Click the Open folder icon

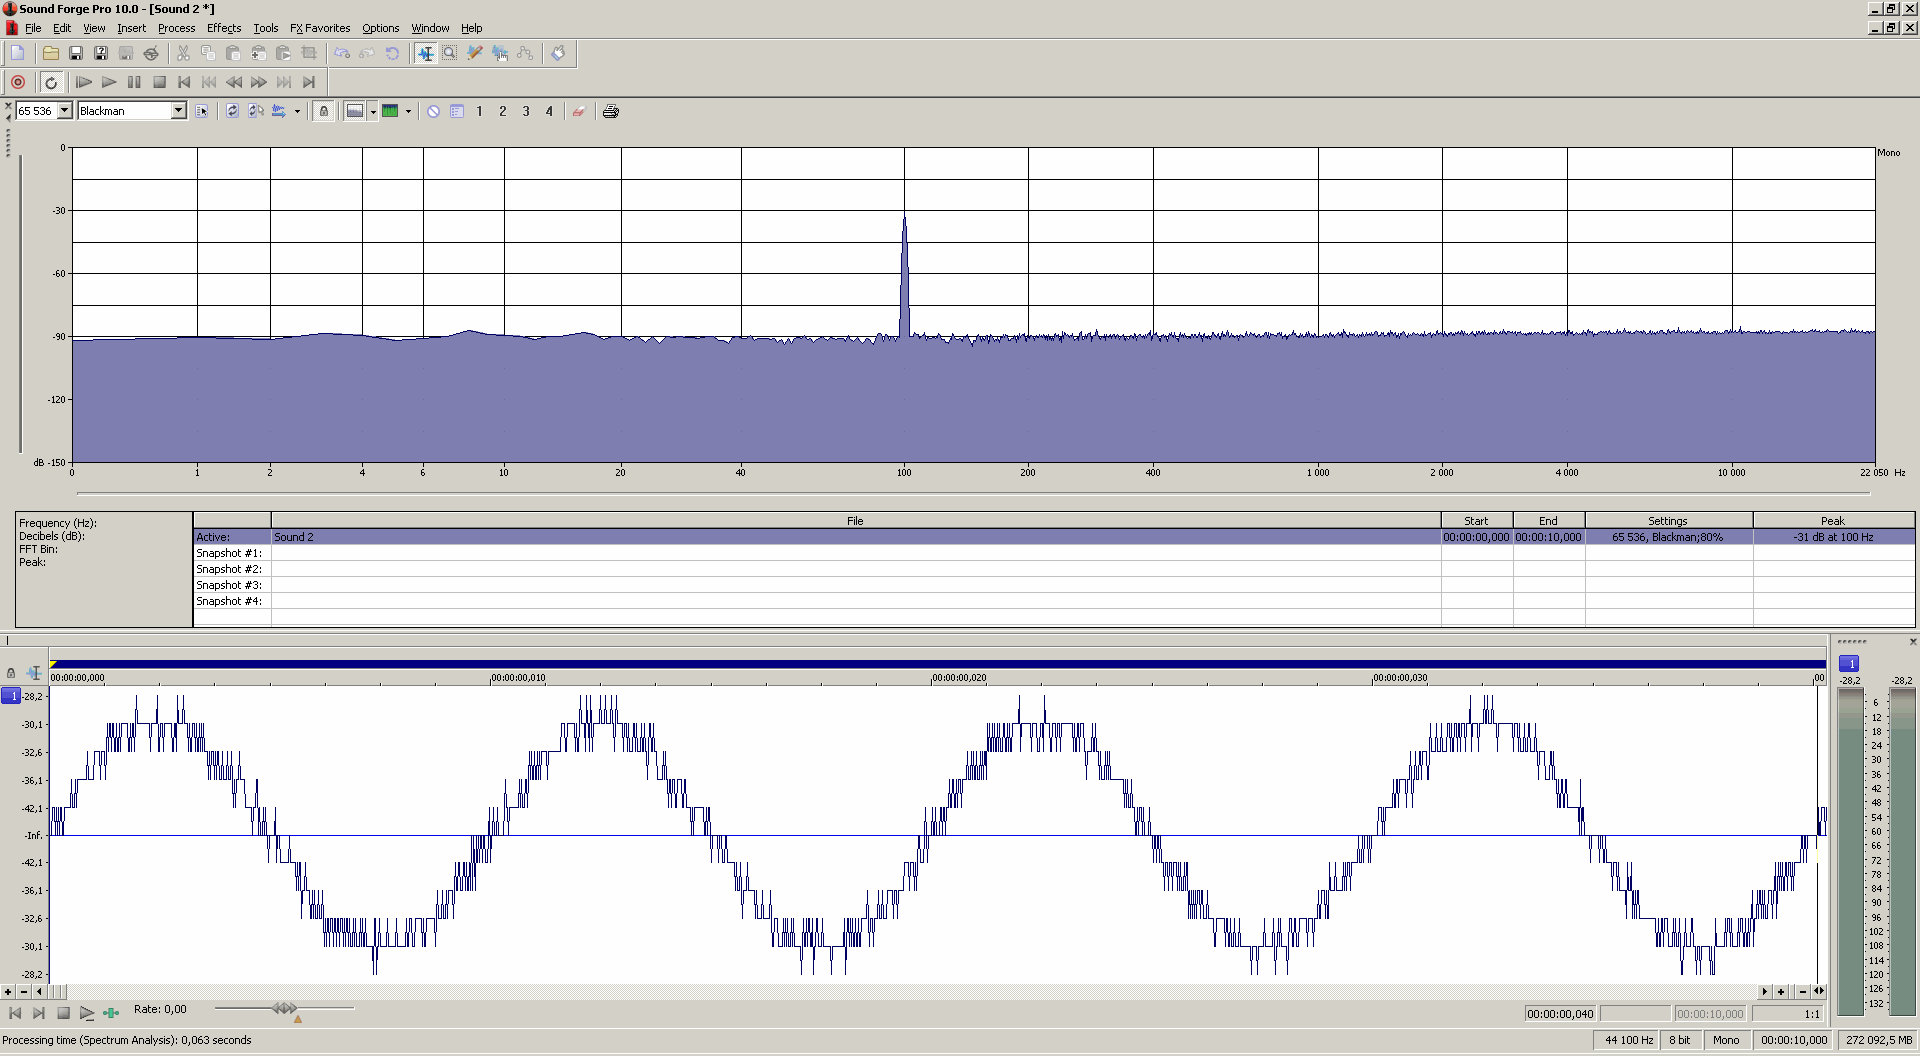coord(50,53)
